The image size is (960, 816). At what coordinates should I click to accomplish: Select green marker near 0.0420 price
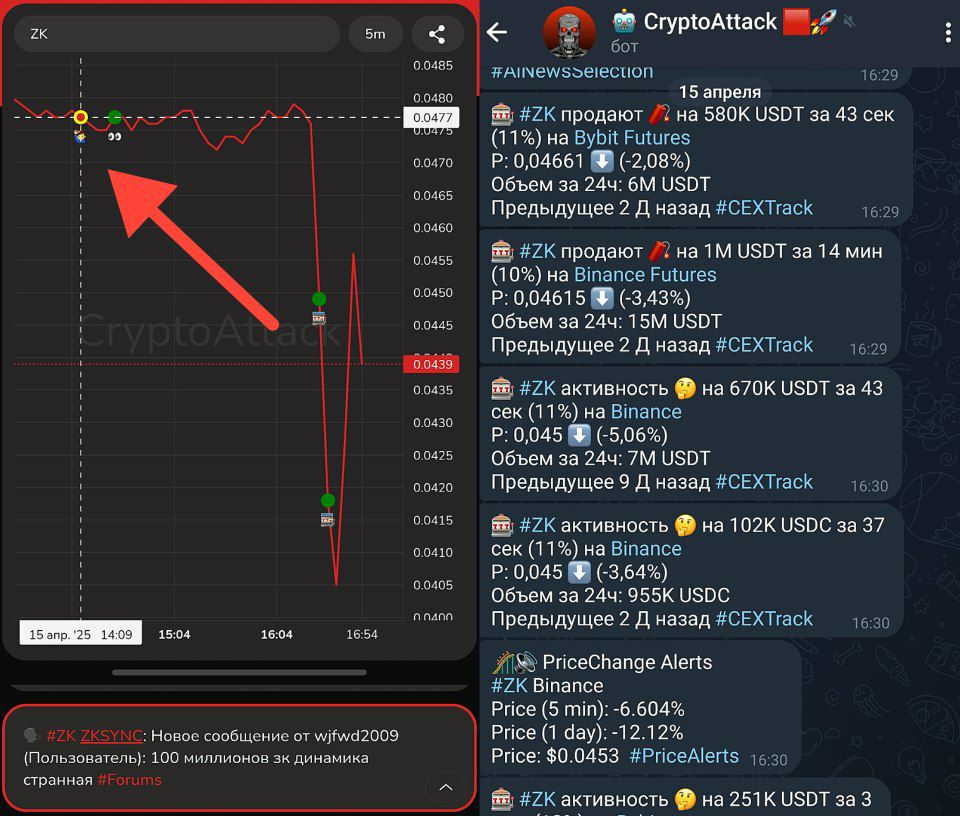tap(328, 500)
